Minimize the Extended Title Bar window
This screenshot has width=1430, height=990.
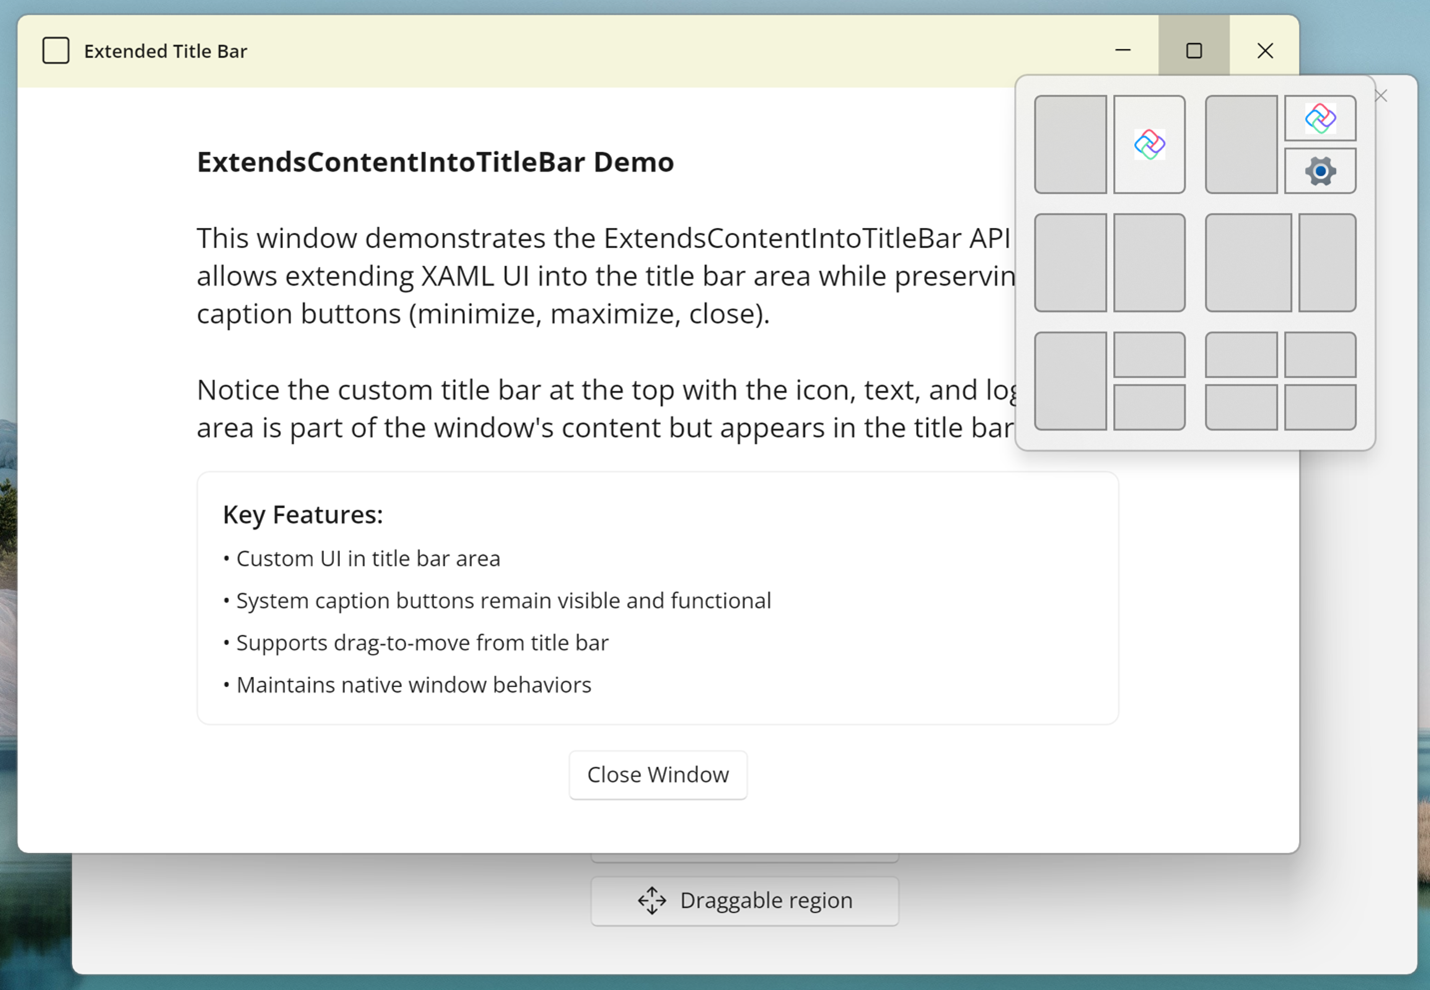[x=1123, y=51]
